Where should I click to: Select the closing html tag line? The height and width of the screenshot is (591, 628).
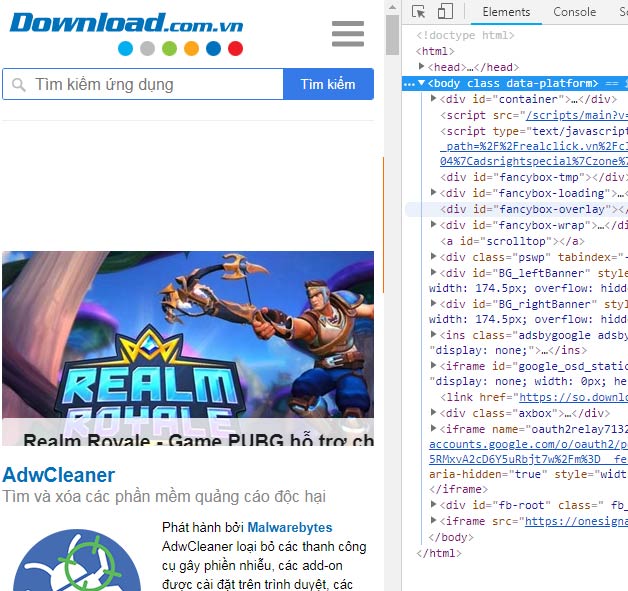pos(439,553)
